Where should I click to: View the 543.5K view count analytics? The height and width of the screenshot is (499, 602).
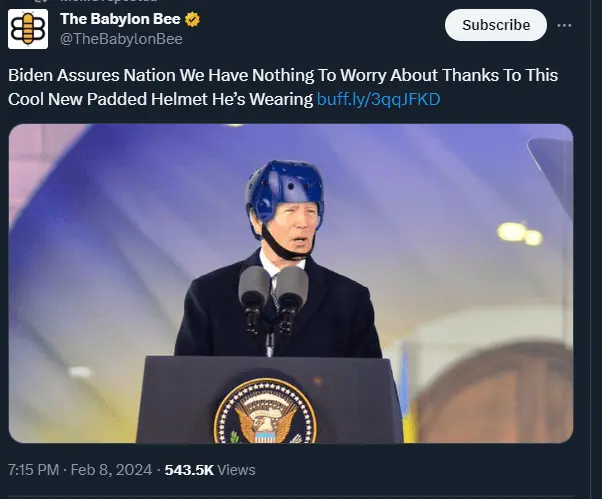[x=188, y=469]
